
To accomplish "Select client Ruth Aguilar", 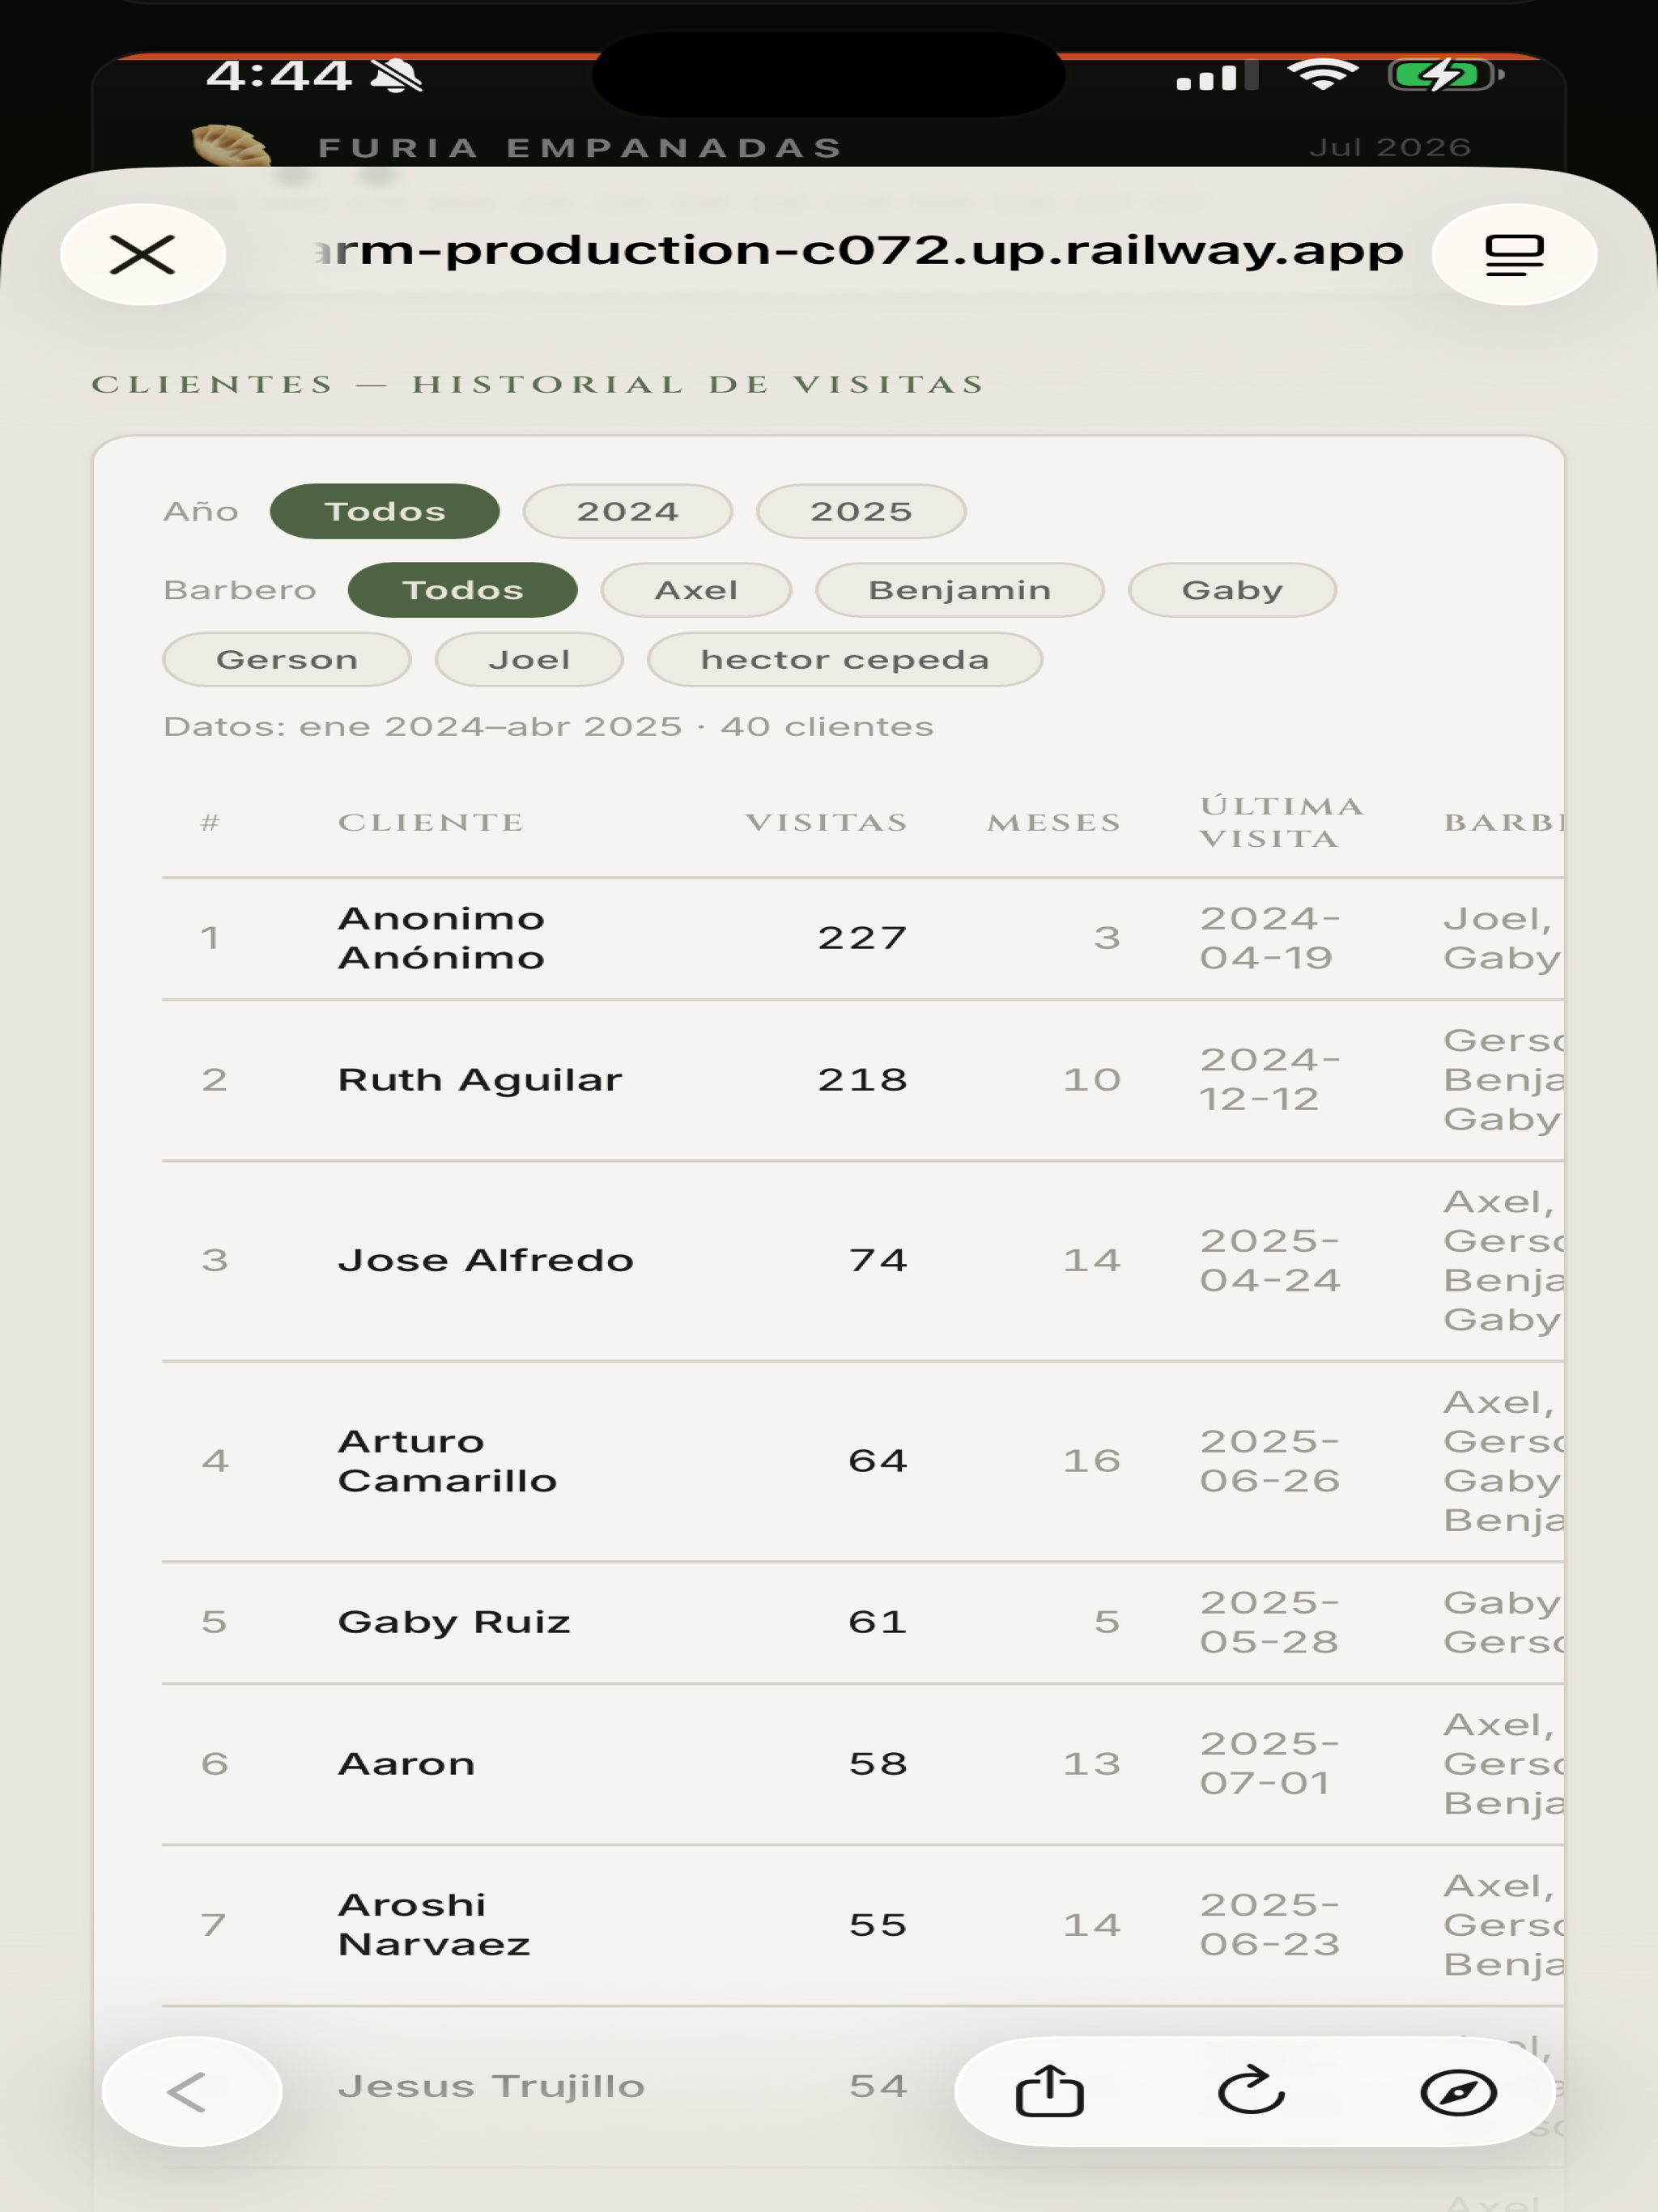I will pos(480,1080).
